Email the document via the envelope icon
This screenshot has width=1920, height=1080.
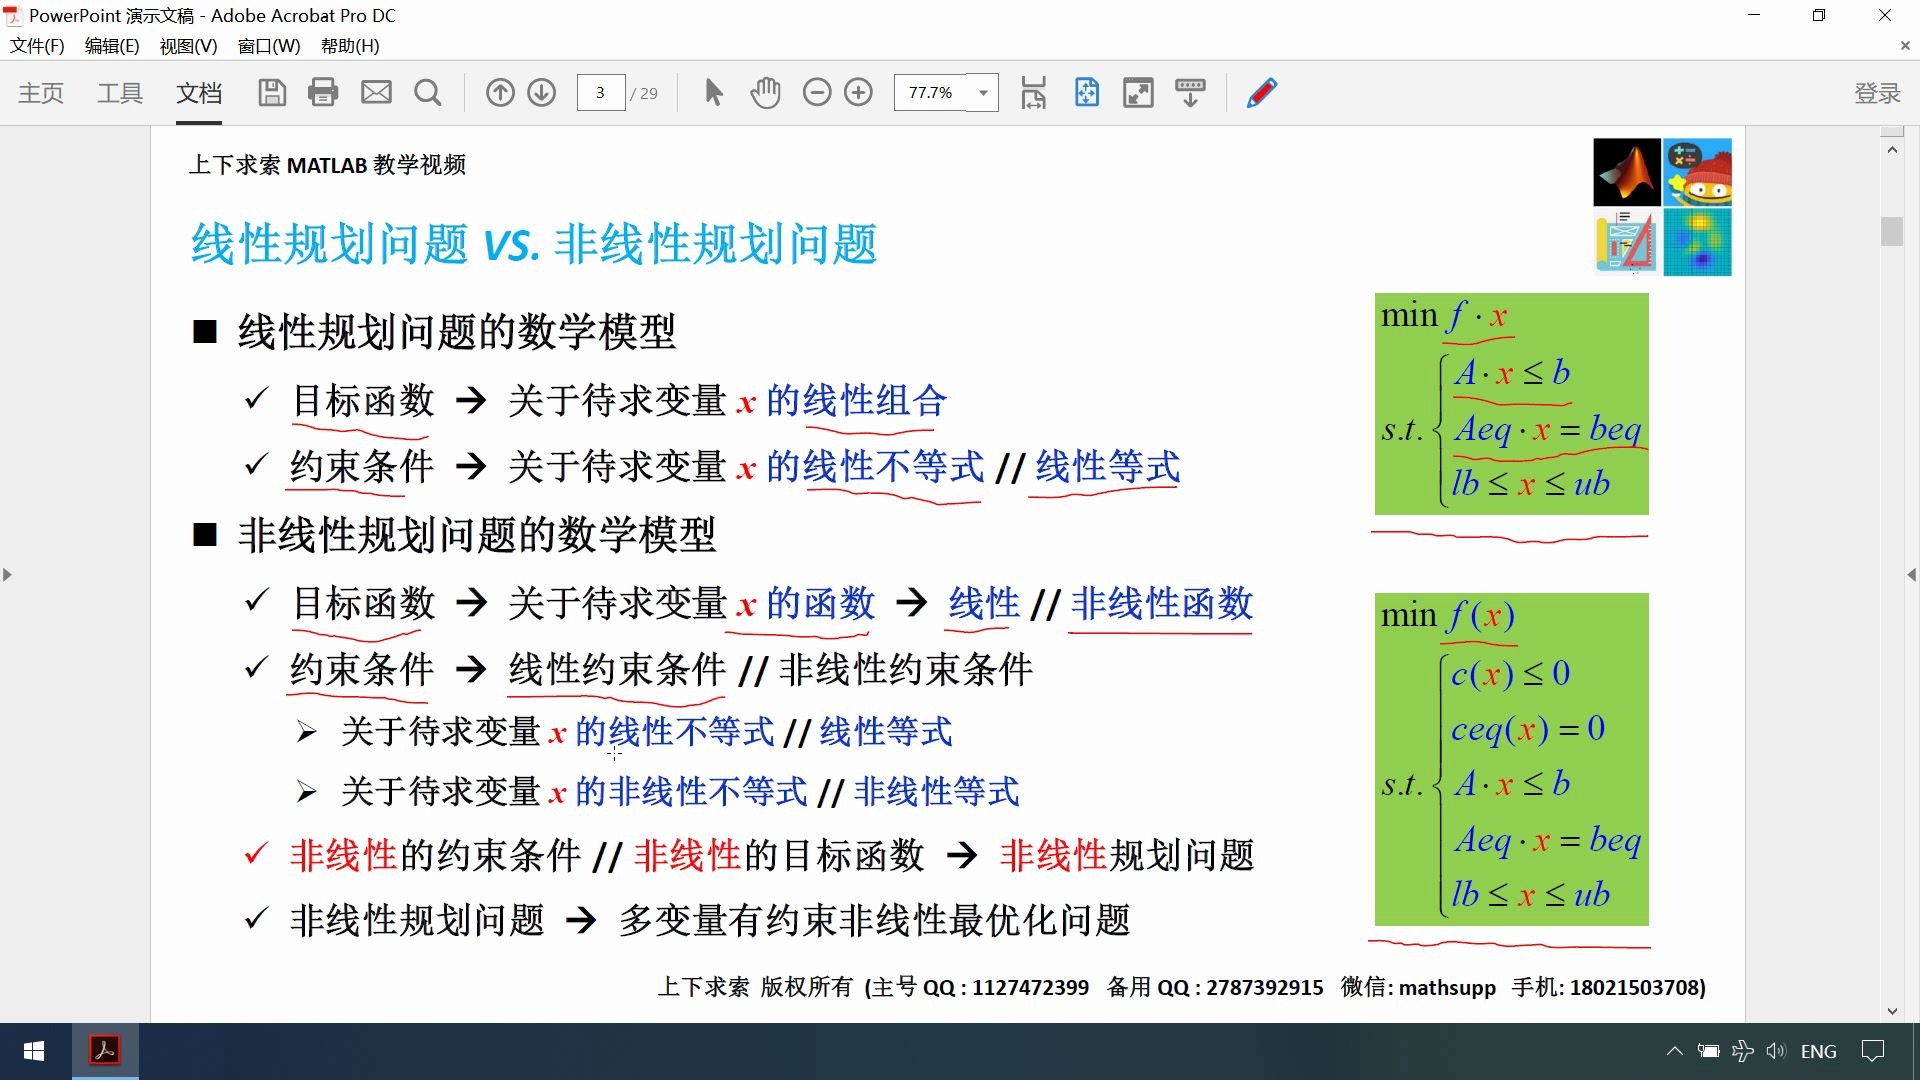pyautogui.click(x=376, y=92)
